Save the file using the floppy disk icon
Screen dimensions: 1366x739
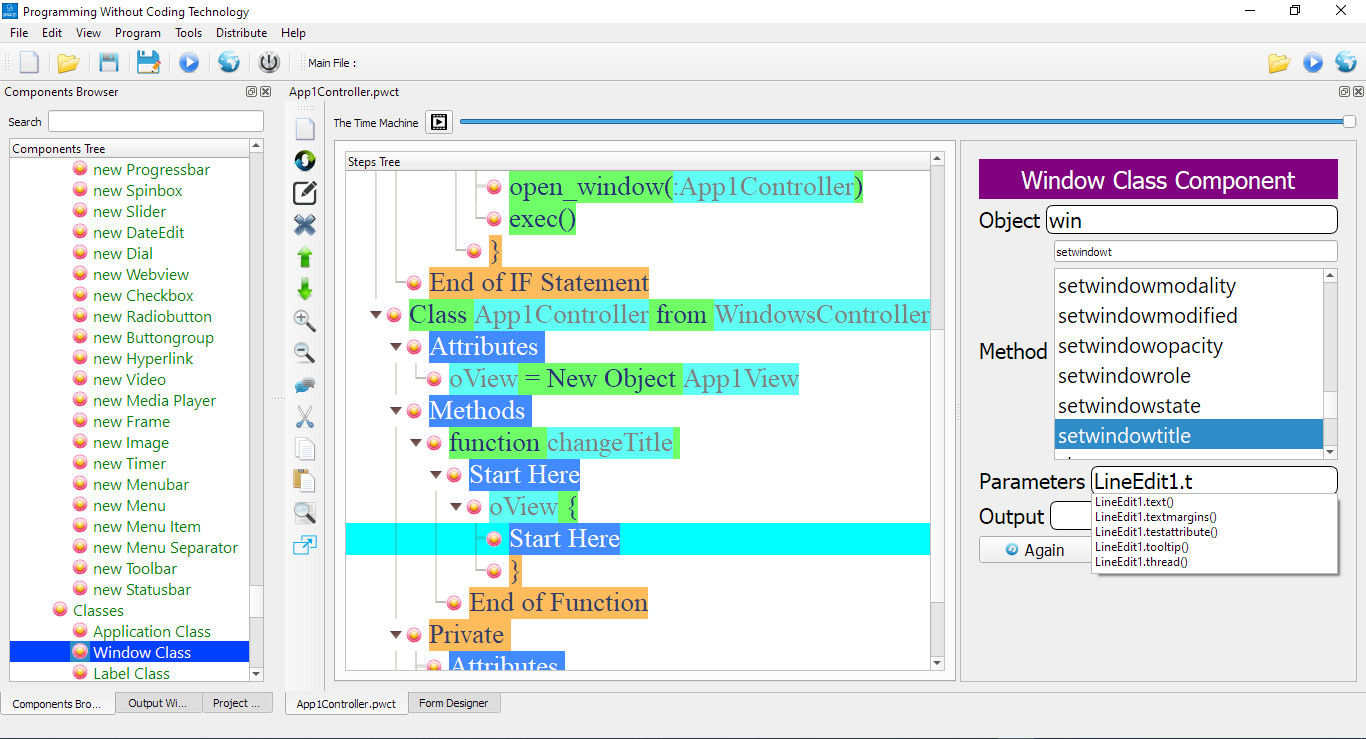(x=108, y=62)
